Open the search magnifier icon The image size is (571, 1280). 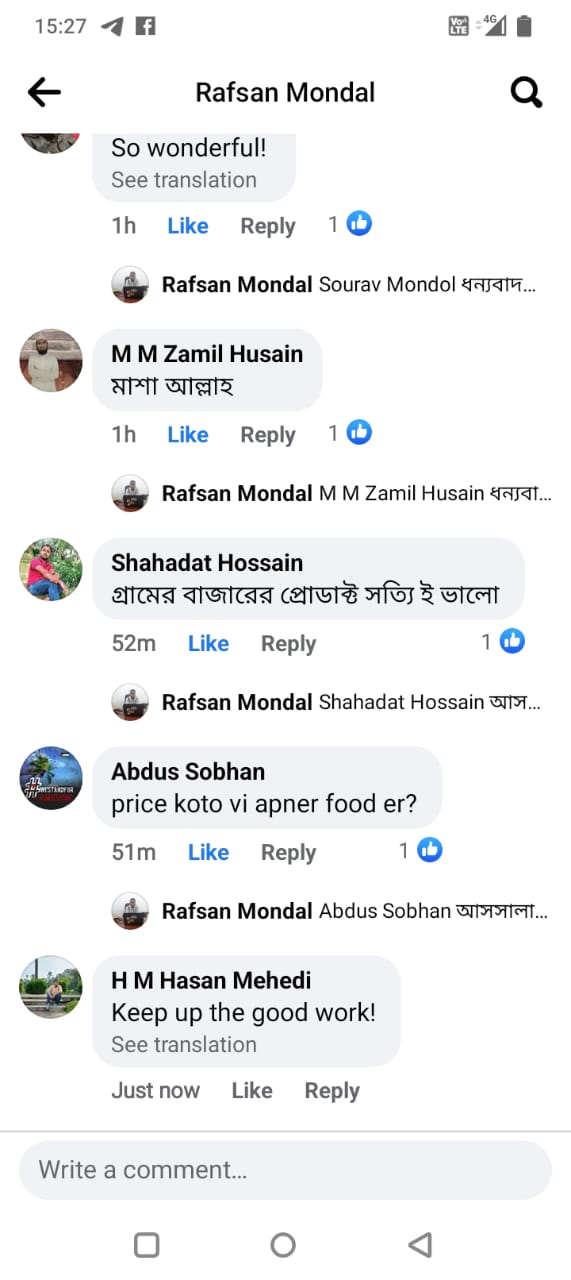[526, 93]
